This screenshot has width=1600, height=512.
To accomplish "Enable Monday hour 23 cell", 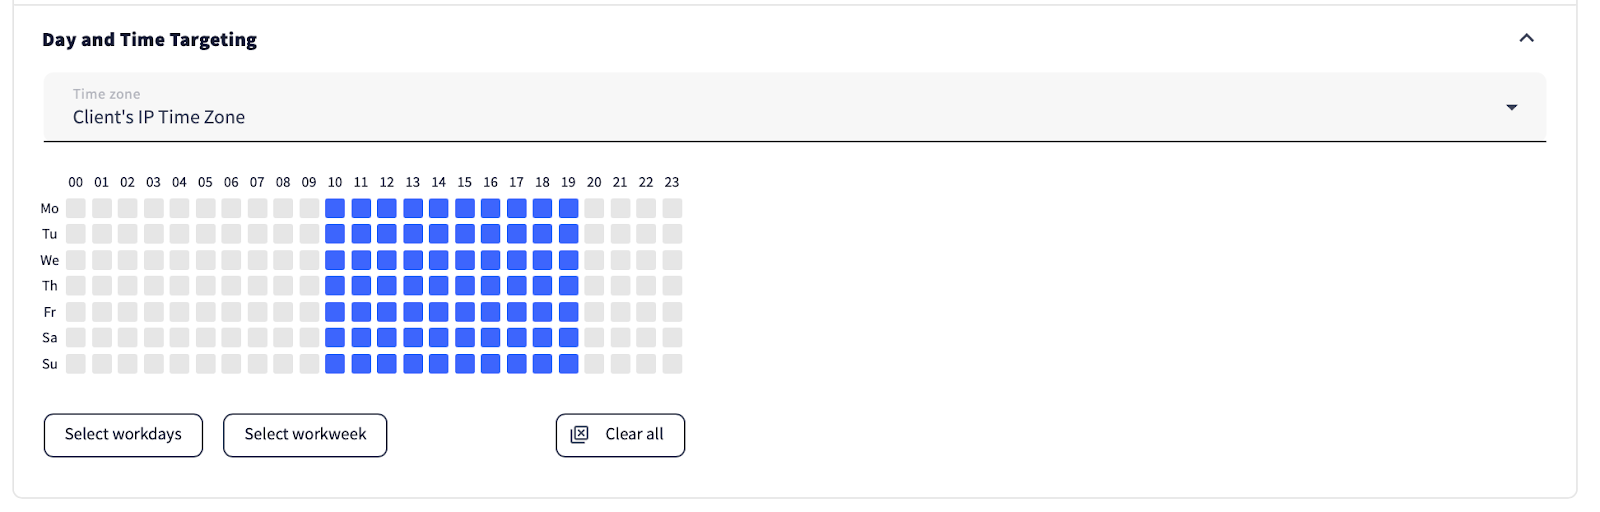I will click(672, 208).
